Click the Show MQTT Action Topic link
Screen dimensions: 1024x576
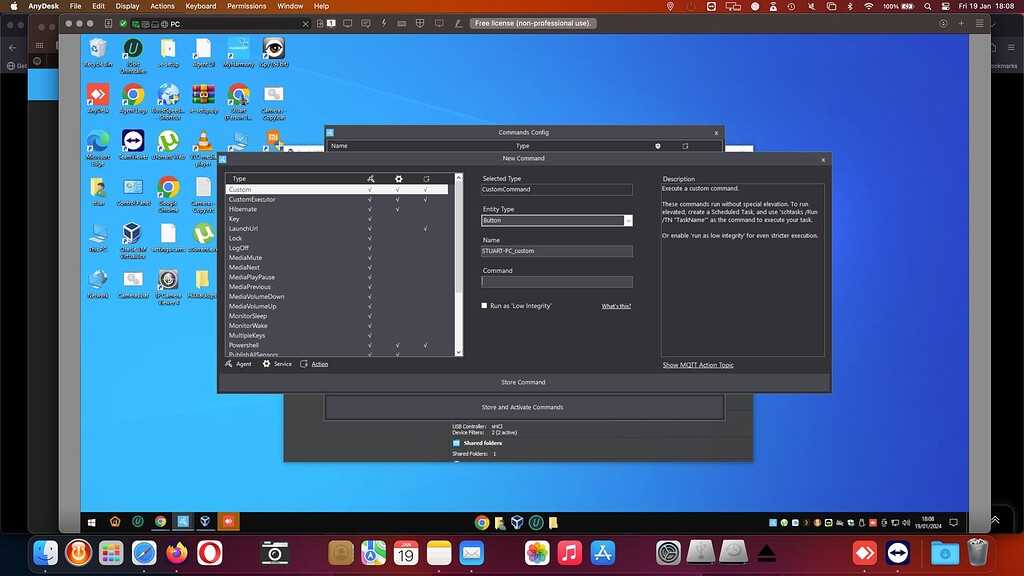tap(697, 364)
